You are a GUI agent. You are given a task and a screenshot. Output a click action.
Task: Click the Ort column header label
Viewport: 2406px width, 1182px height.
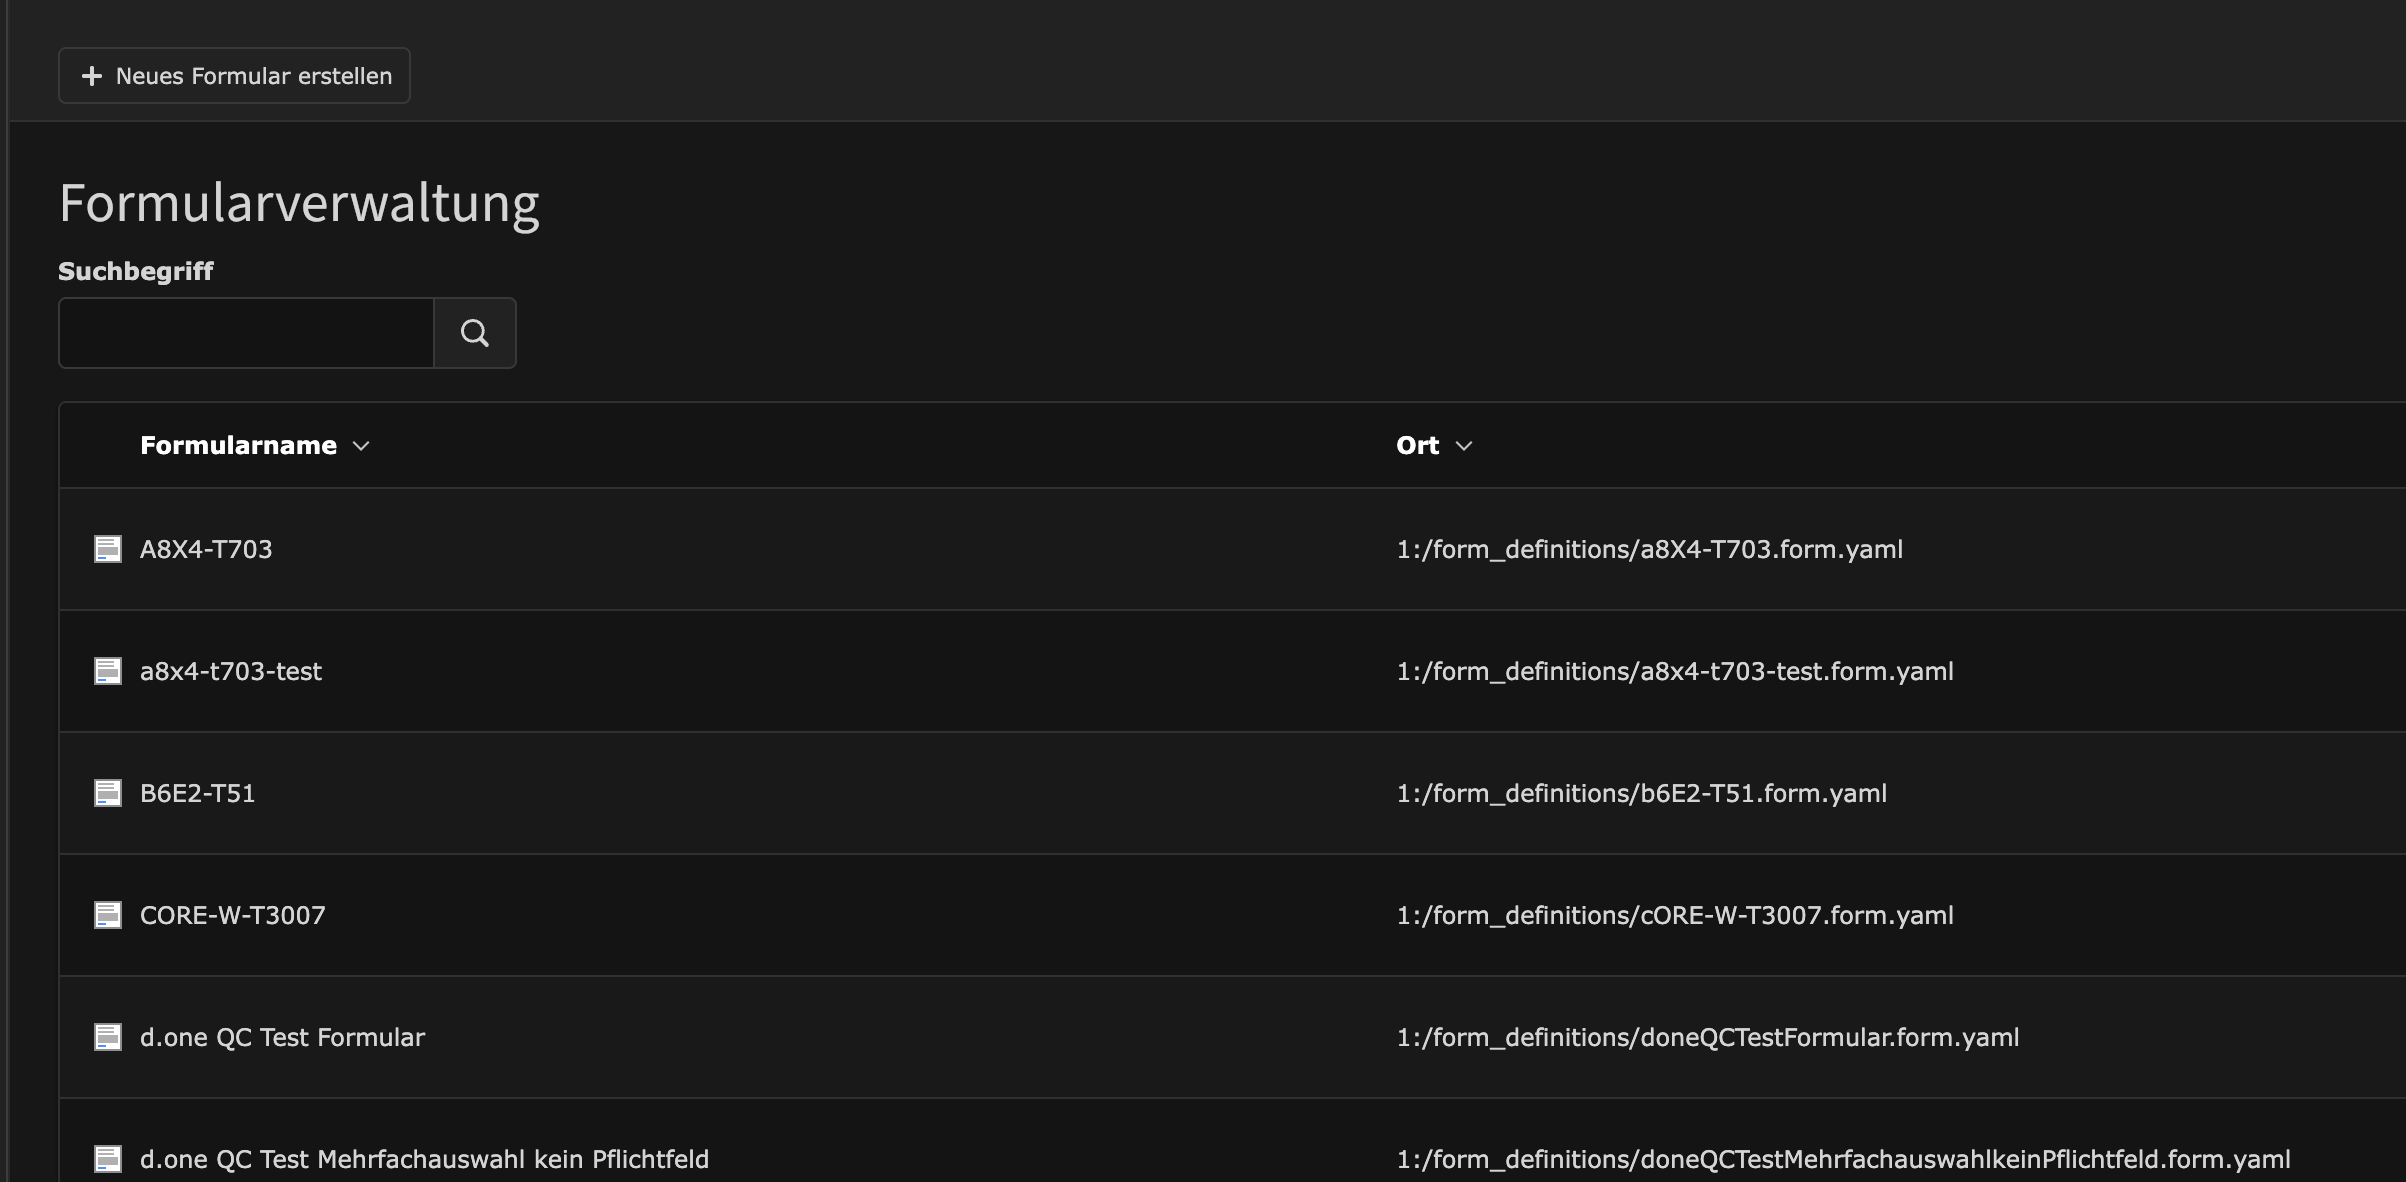pyautogui.click(x=1417, y=445)
